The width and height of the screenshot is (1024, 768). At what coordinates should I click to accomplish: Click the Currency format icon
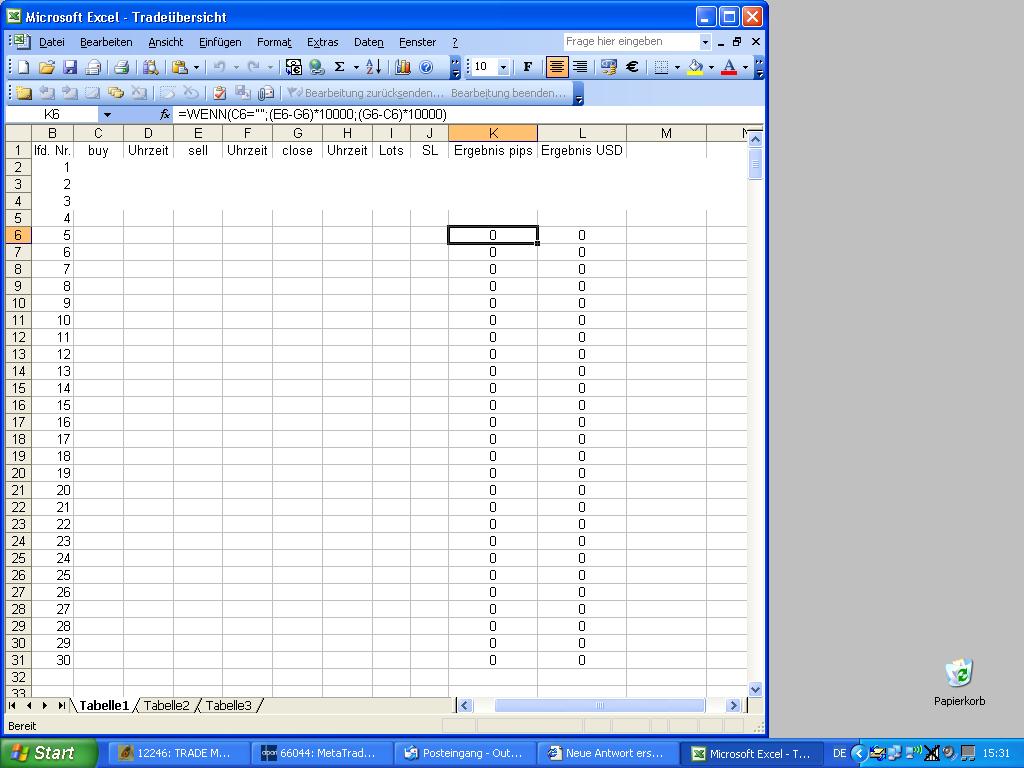click(609, 67)
